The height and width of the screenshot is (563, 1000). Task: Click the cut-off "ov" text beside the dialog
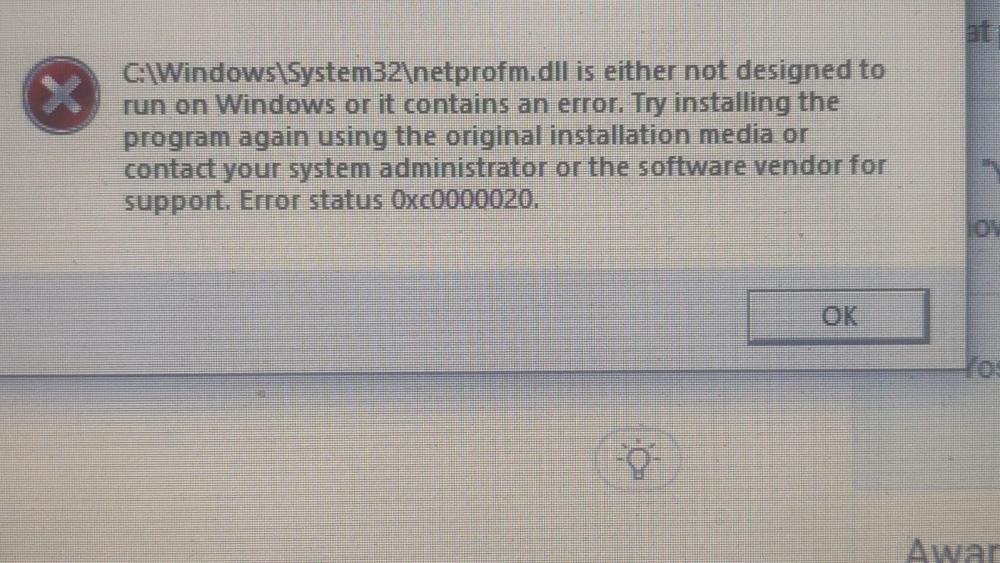coord(983,228)
